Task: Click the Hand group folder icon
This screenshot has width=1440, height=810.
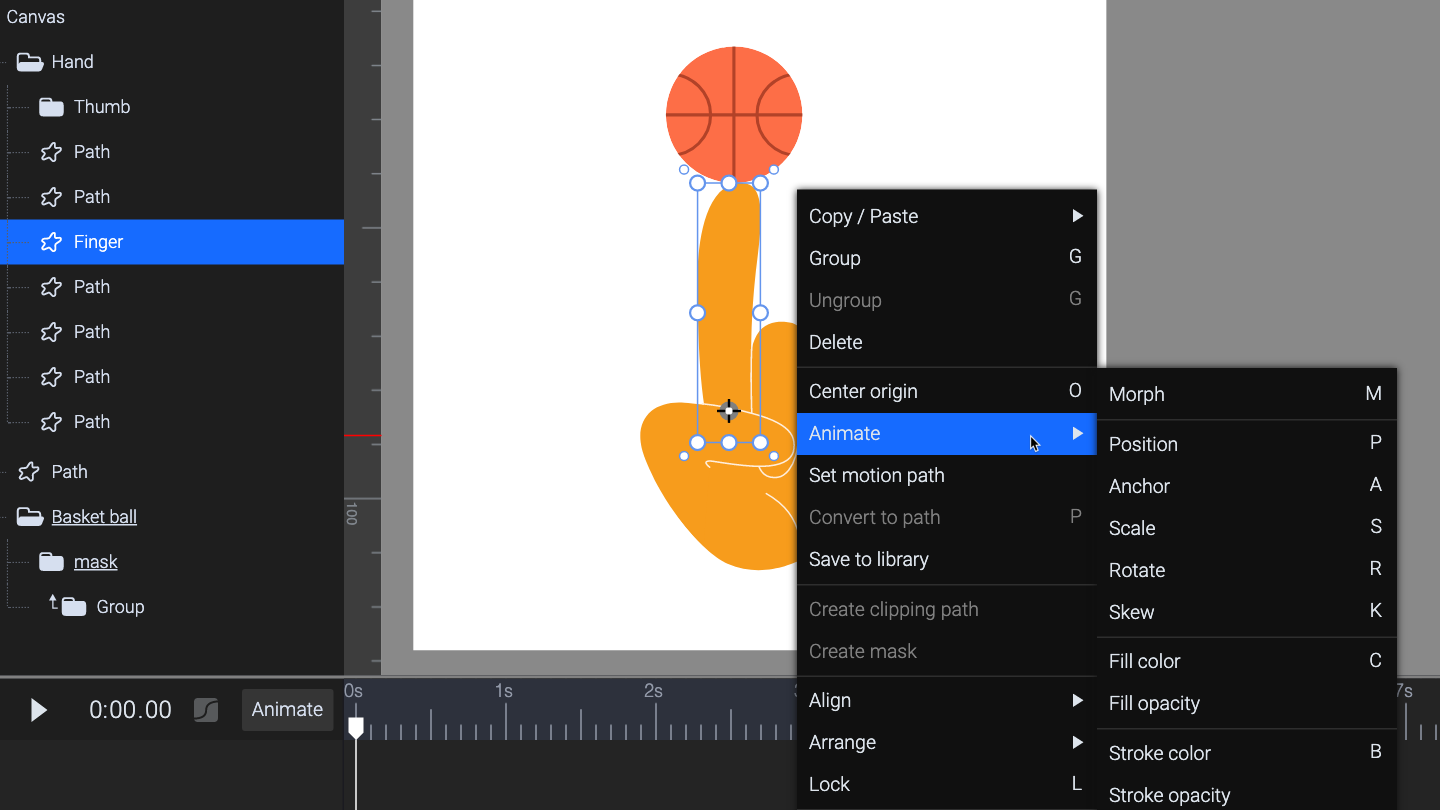Action: pyautogui.click(x=30, y=62)
